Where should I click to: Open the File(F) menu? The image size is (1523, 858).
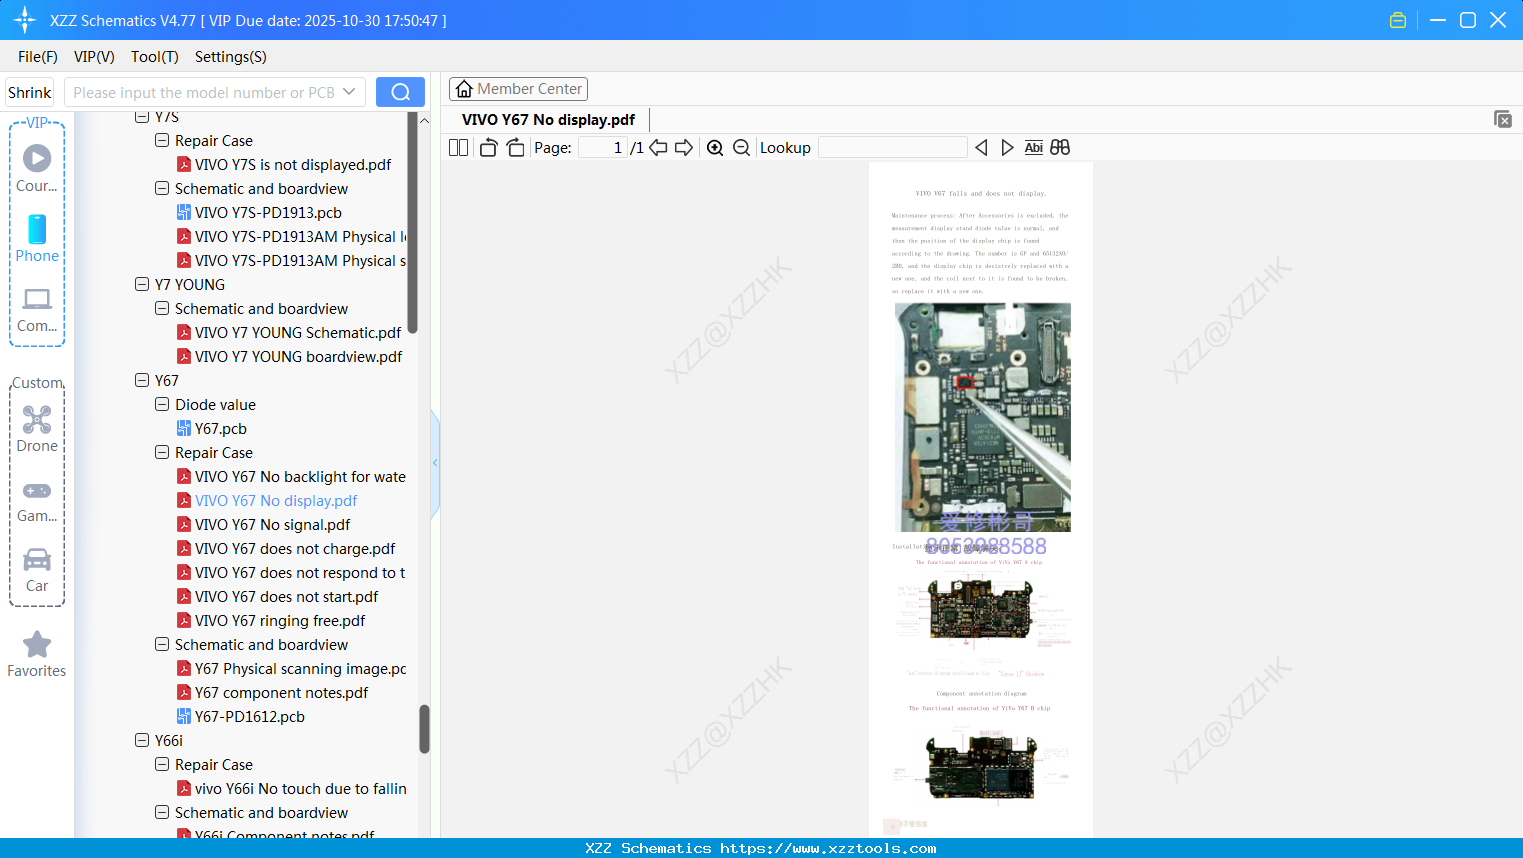click(38, 57)
